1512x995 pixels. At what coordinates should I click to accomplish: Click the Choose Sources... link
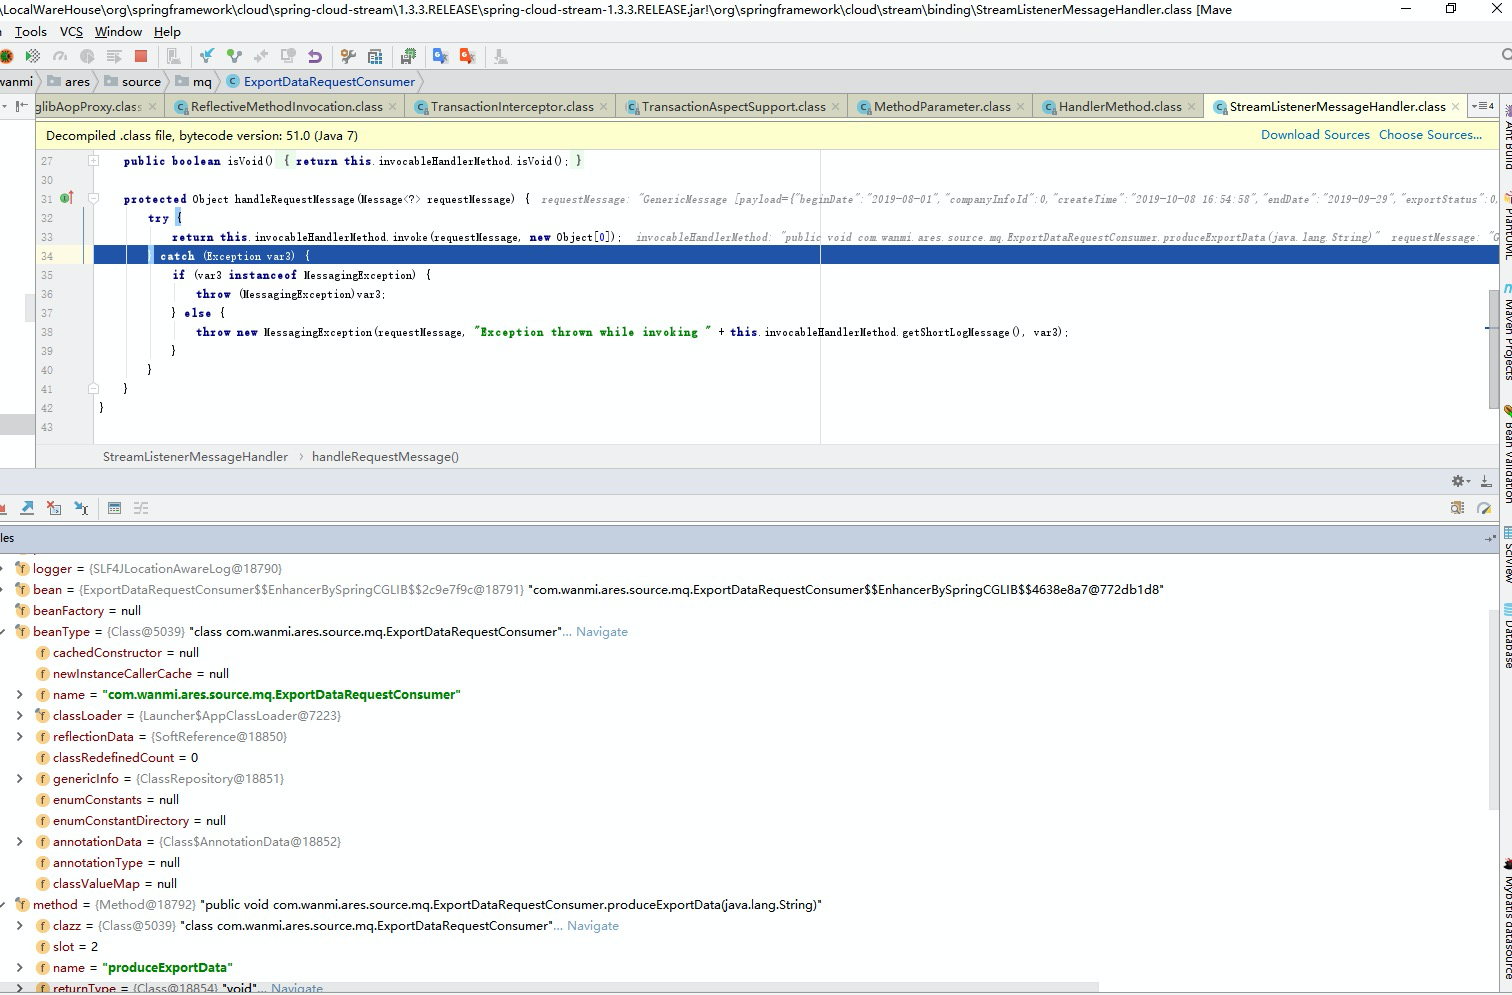point(1430,135)
